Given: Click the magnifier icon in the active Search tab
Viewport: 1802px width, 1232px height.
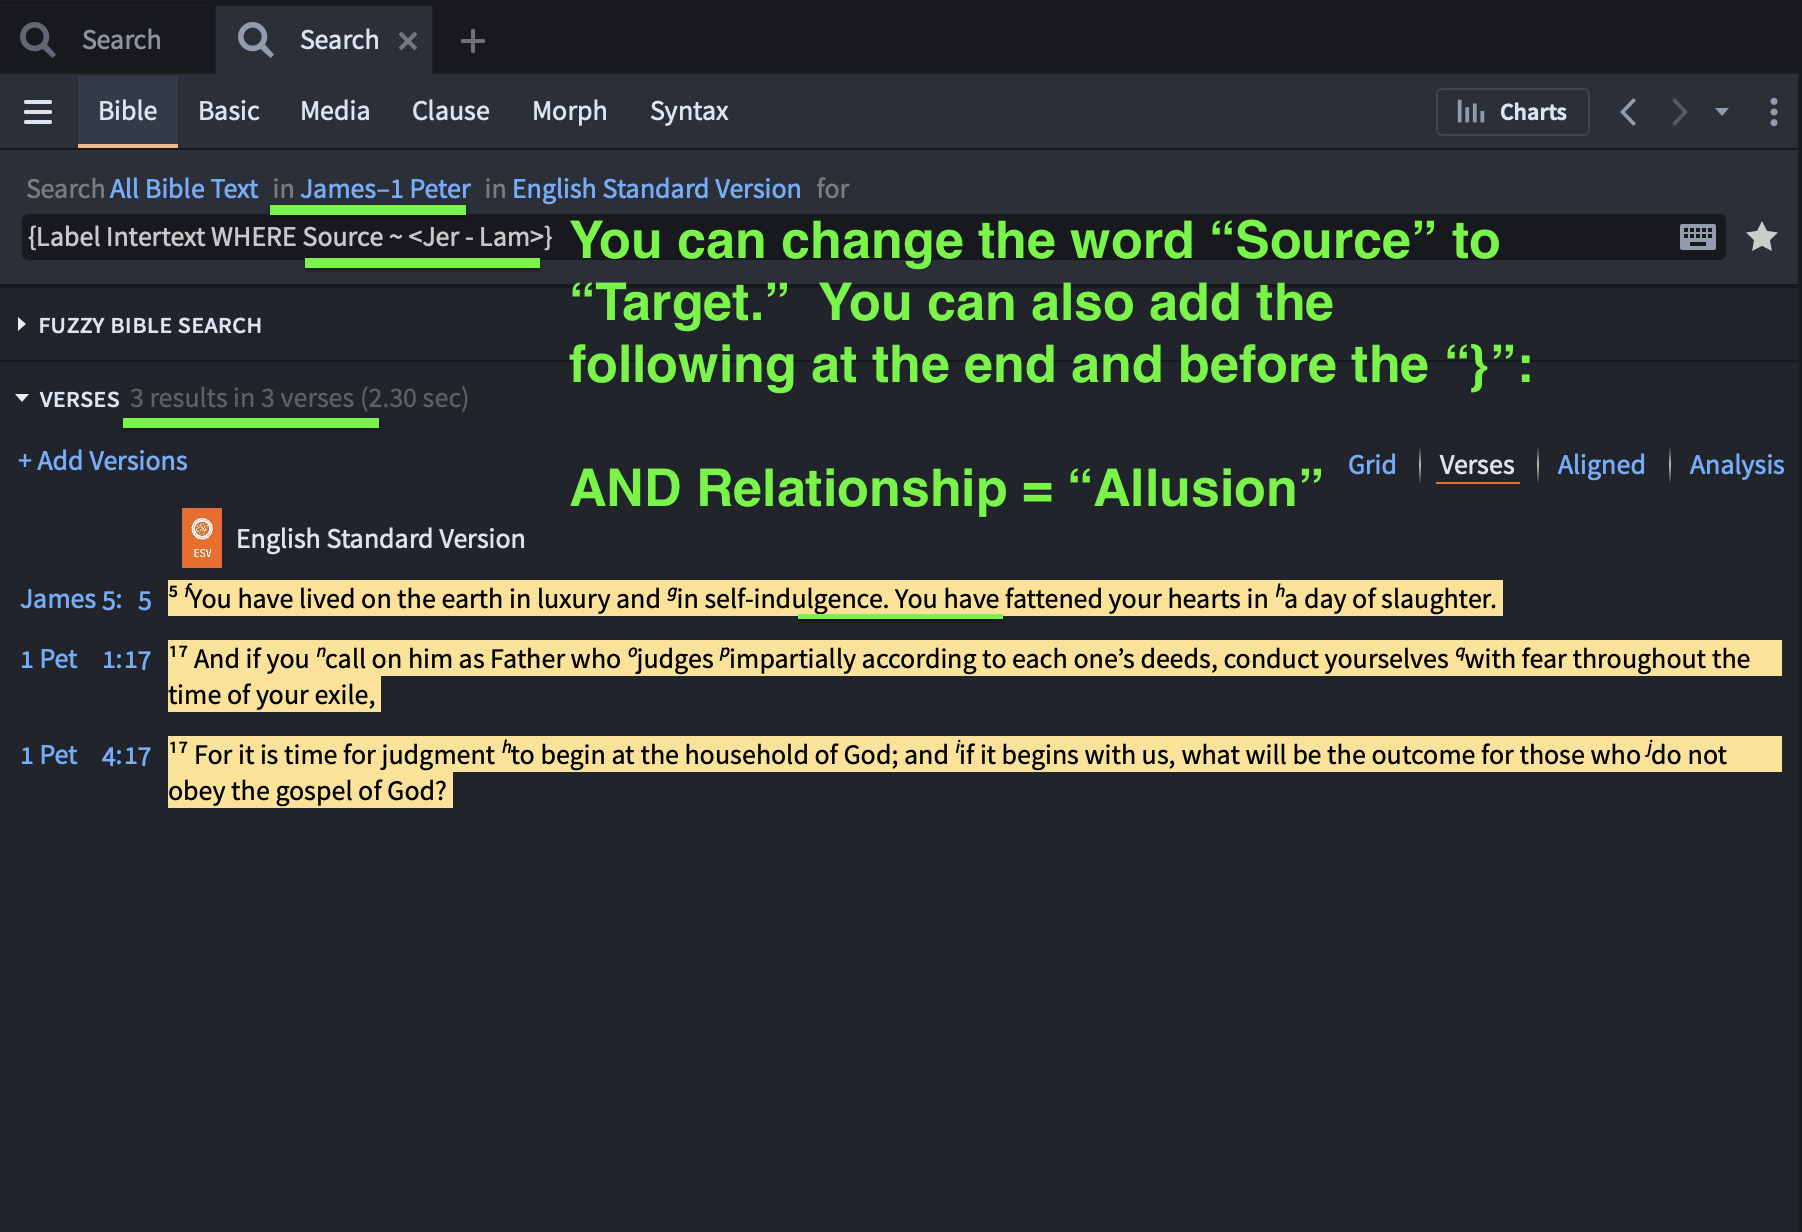Looking at the screenshot, I should [255, 40].
